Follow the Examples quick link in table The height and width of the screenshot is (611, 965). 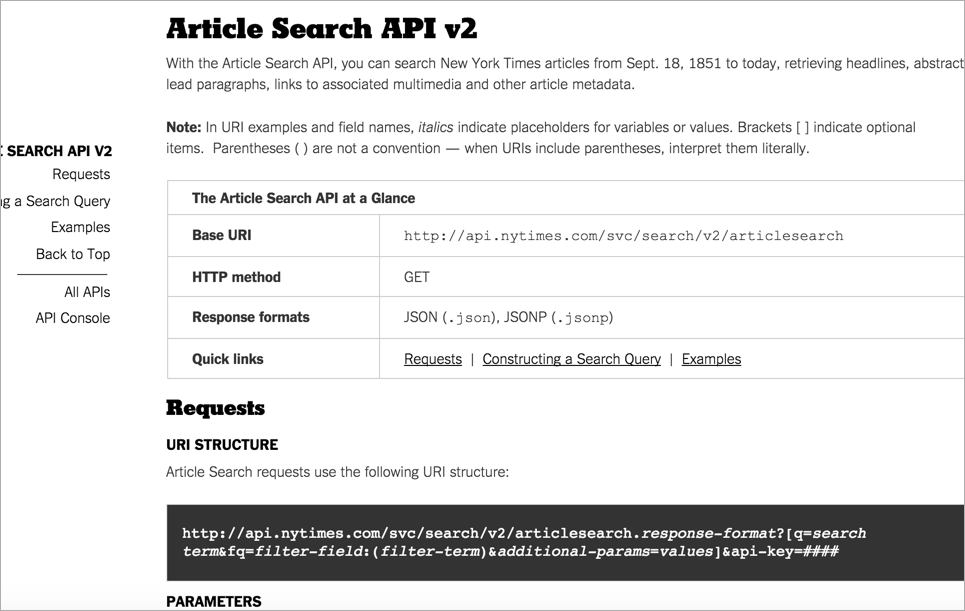(x=711, y=359)
